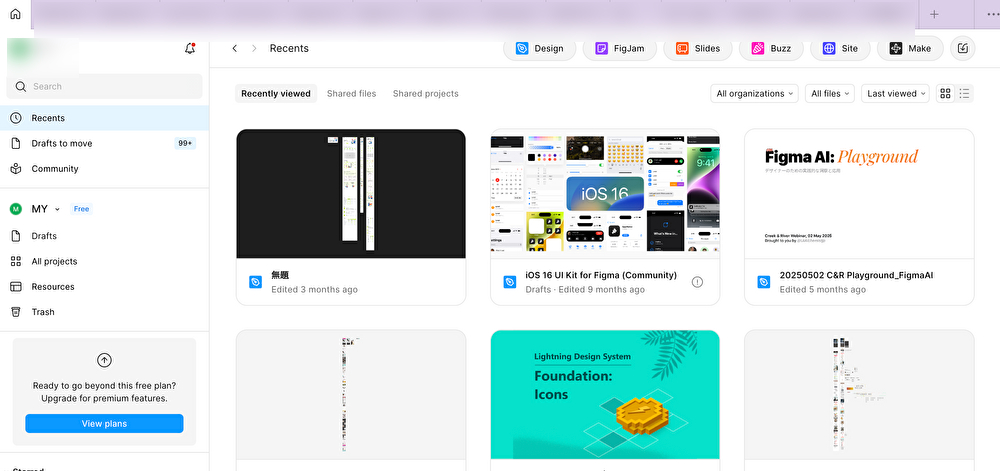Image resolution: width=1000 pixels, height=471 pixels.
Task: Create a new Slides deck
Action: [x=698, y=48]
